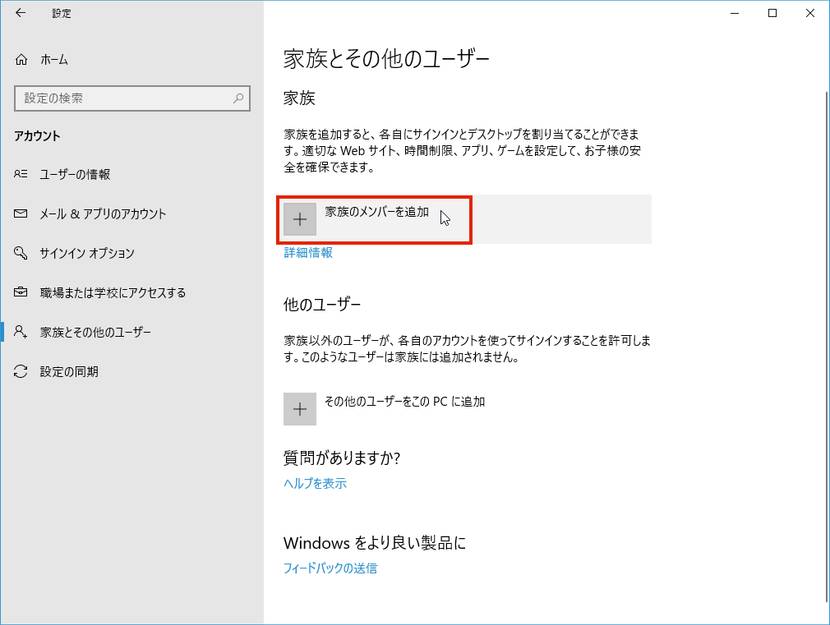Close the 設定 window
830x625 pixels.
click(810, 13)
